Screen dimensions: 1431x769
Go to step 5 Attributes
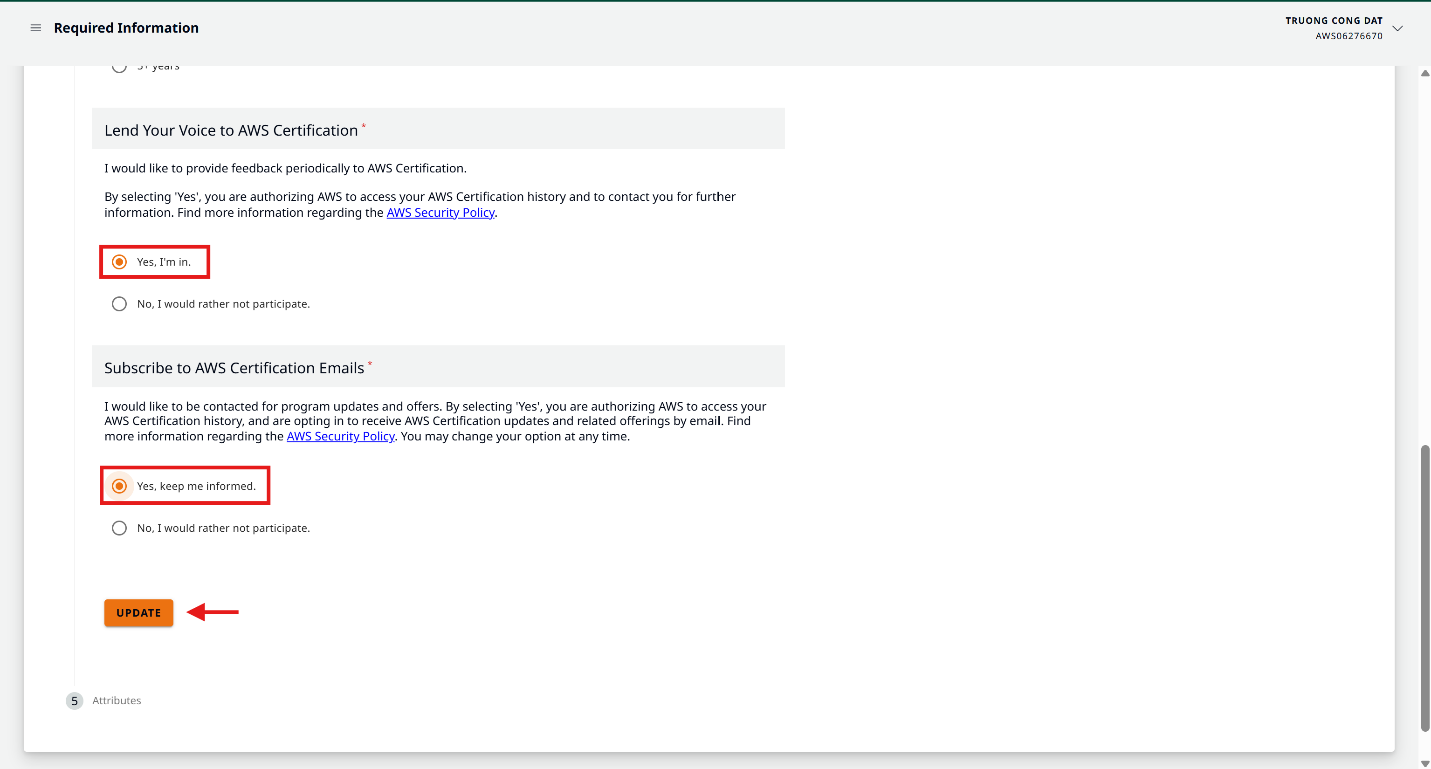pyautogui.click(x=104, y=701)
